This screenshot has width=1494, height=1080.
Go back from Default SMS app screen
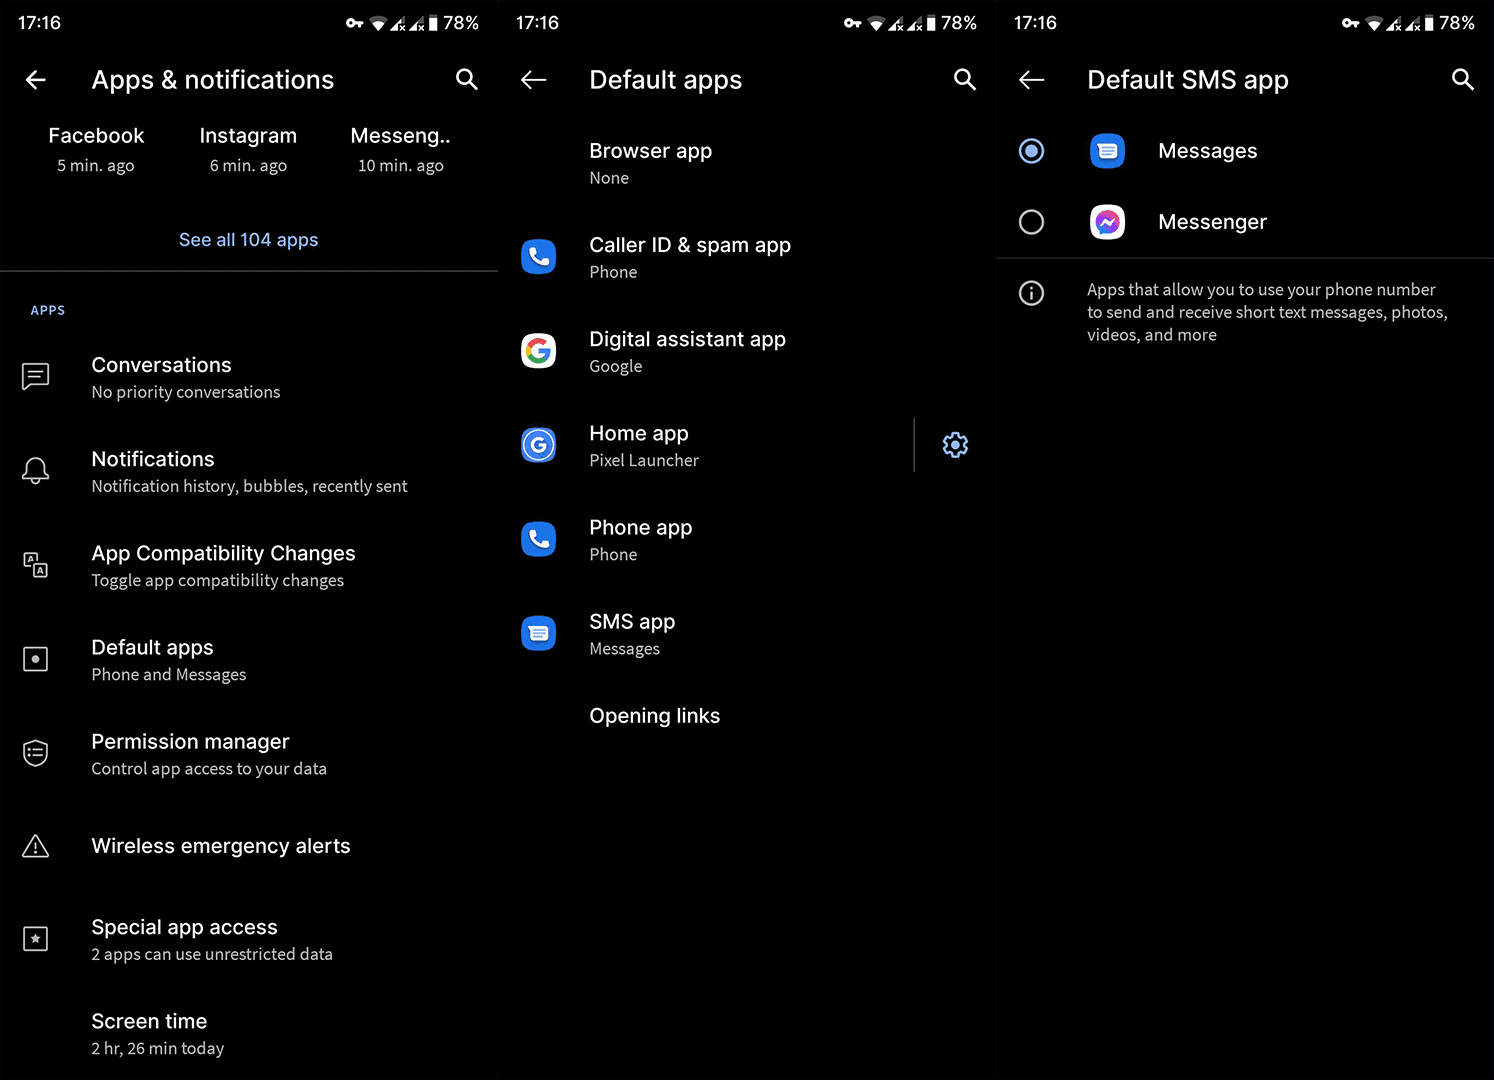click(x=1032, y=80)
